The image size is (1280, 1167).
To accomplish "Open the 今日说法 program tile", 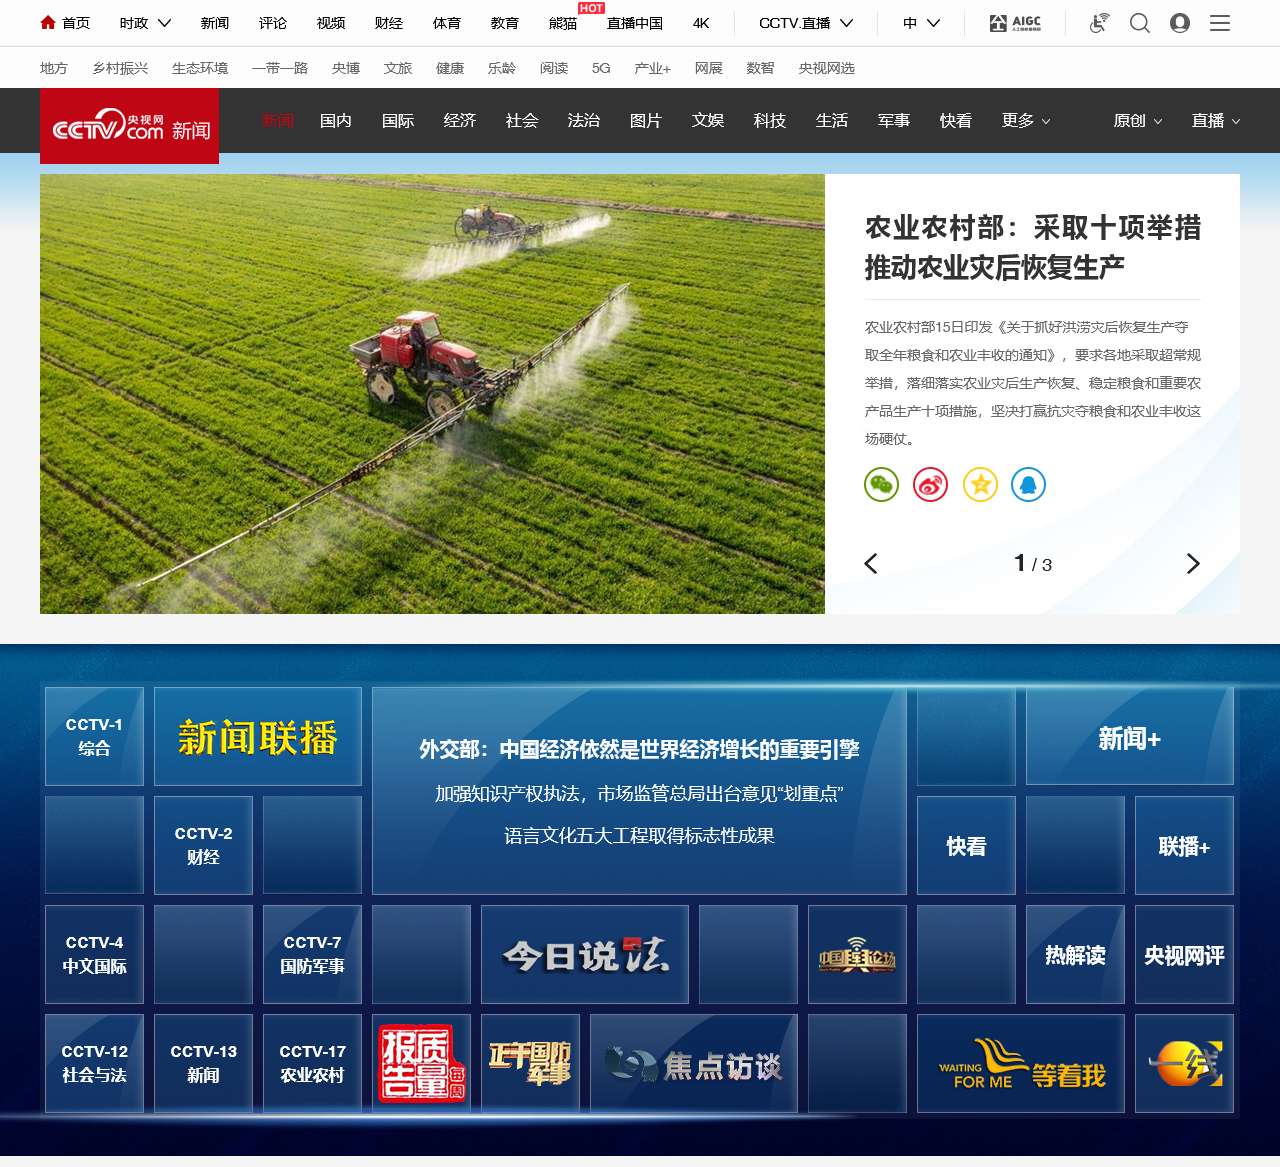I will point(585,954).
